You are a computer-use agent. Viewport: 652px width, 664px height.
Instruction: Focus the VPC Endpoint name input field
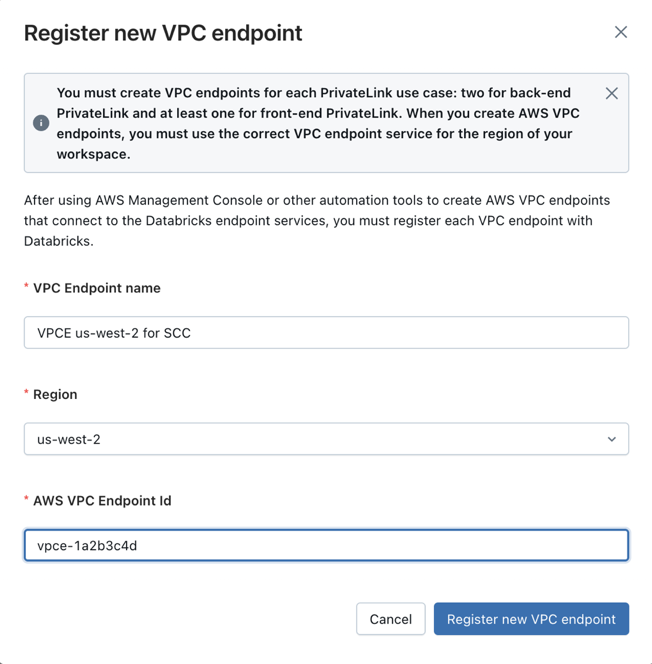tap(326, 333)
